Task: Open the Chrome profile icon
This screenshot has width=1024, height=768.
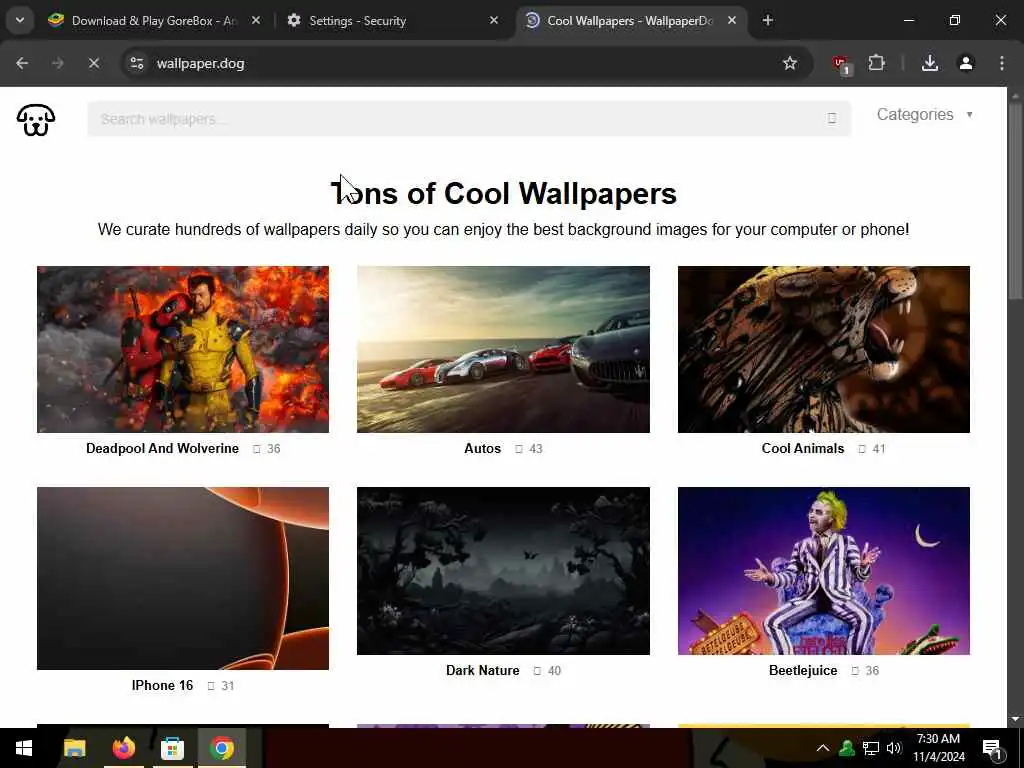Action: coord(966,63)
